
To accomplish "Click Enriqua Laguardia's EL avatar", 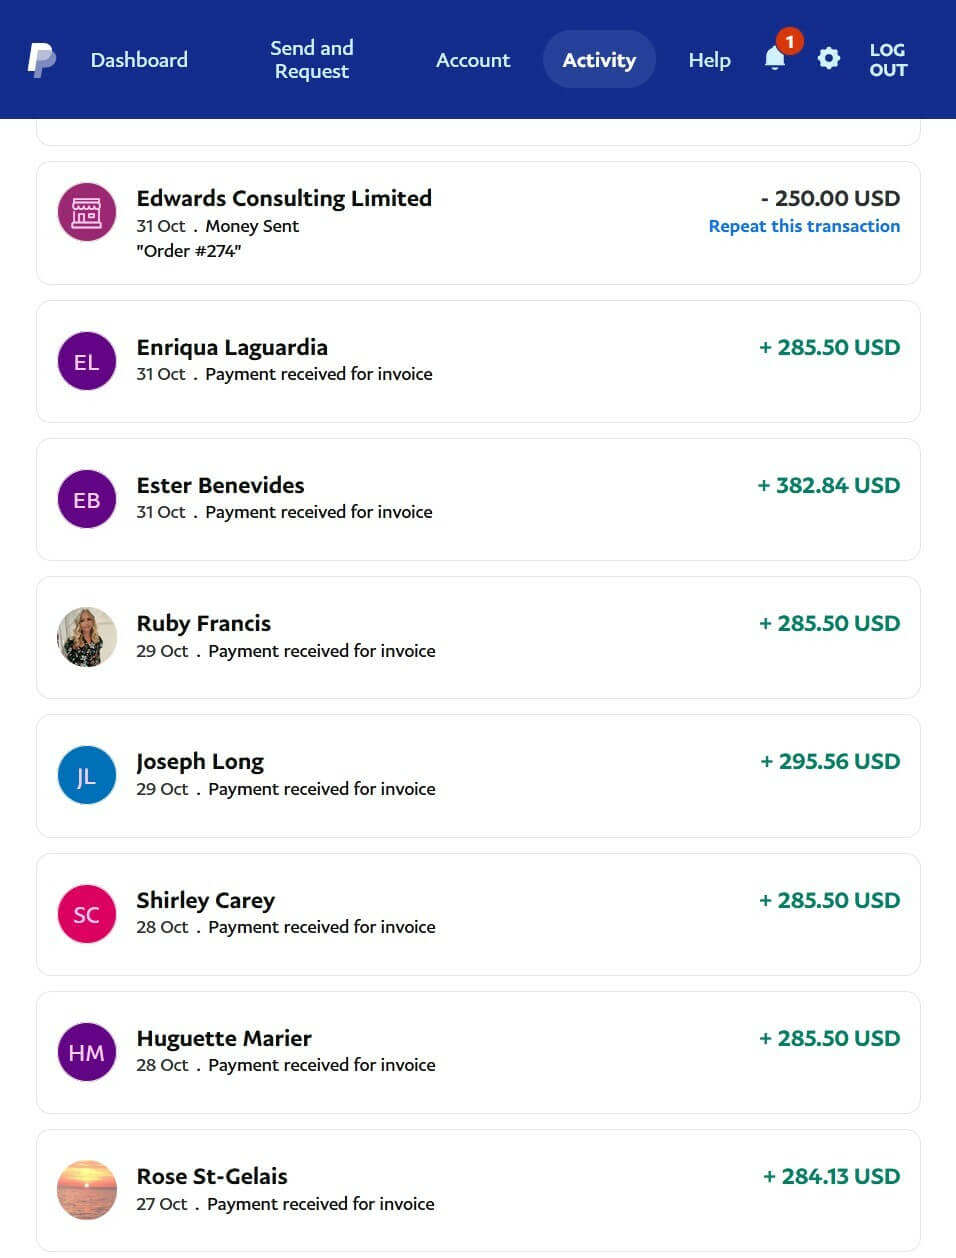I will coord(87,361).
